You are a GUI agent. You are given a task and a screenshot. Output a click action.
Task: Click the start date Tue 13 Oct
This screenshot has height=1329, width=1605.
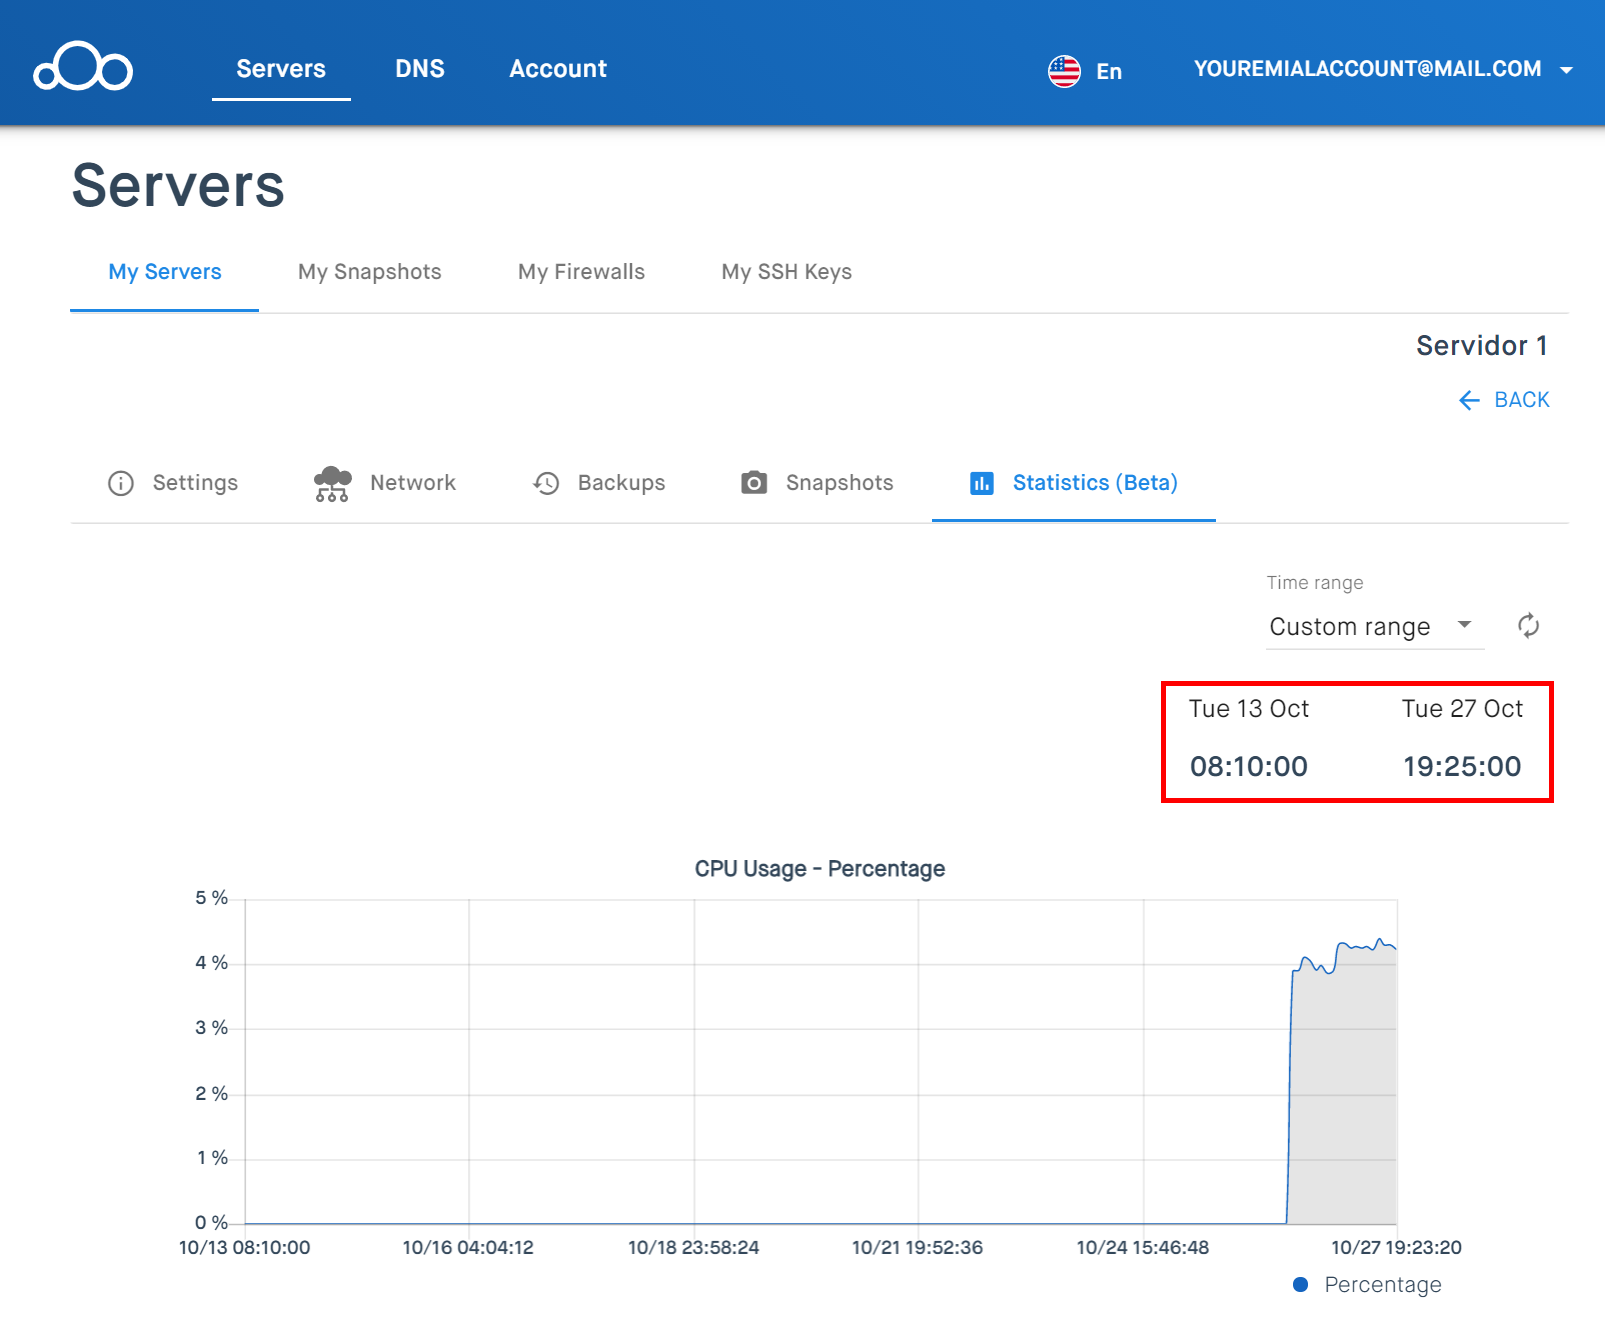[1249, 709]
